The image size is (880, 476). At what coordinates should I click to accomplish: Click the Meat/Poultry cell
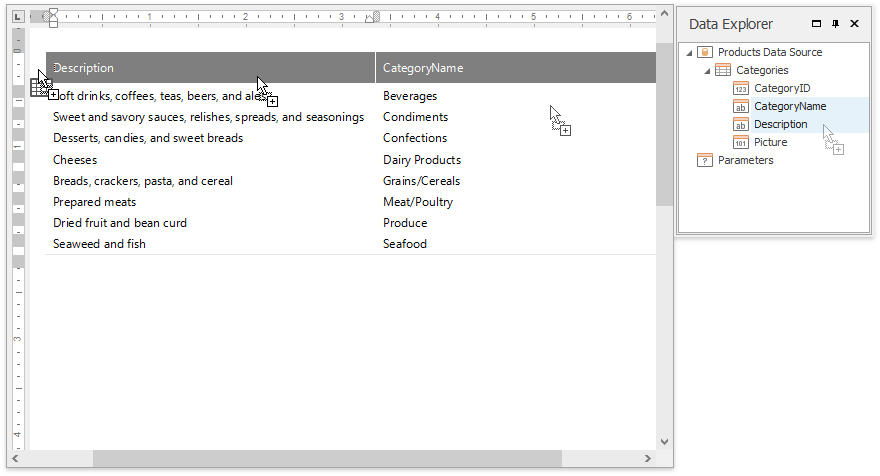coord(418,202)
